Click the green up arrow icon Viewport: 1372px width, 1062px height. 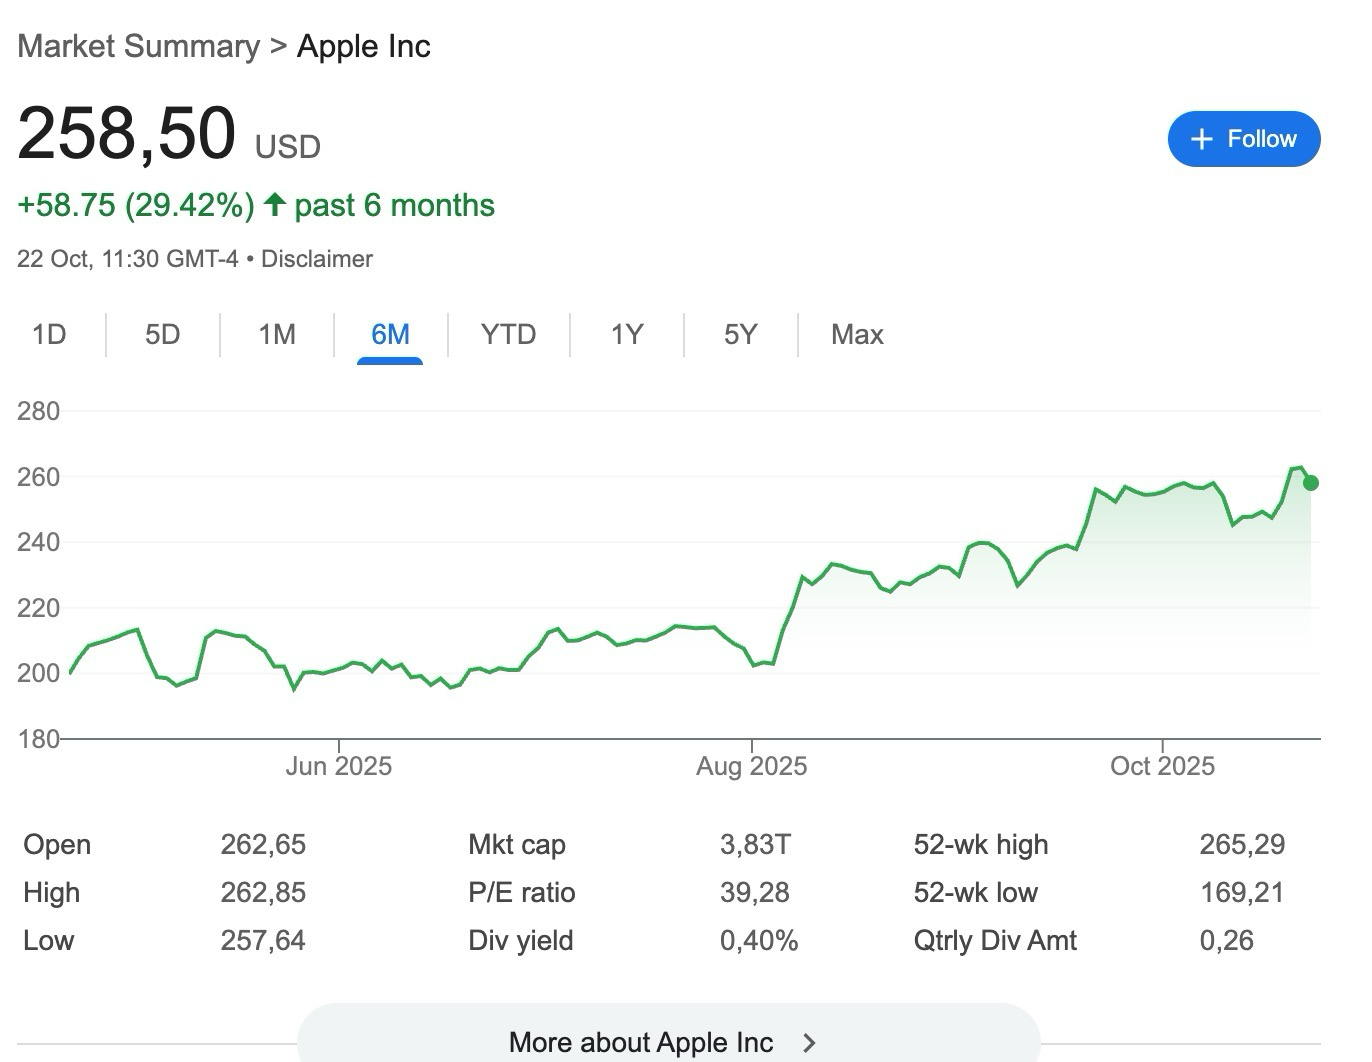(x=275, y=205)
